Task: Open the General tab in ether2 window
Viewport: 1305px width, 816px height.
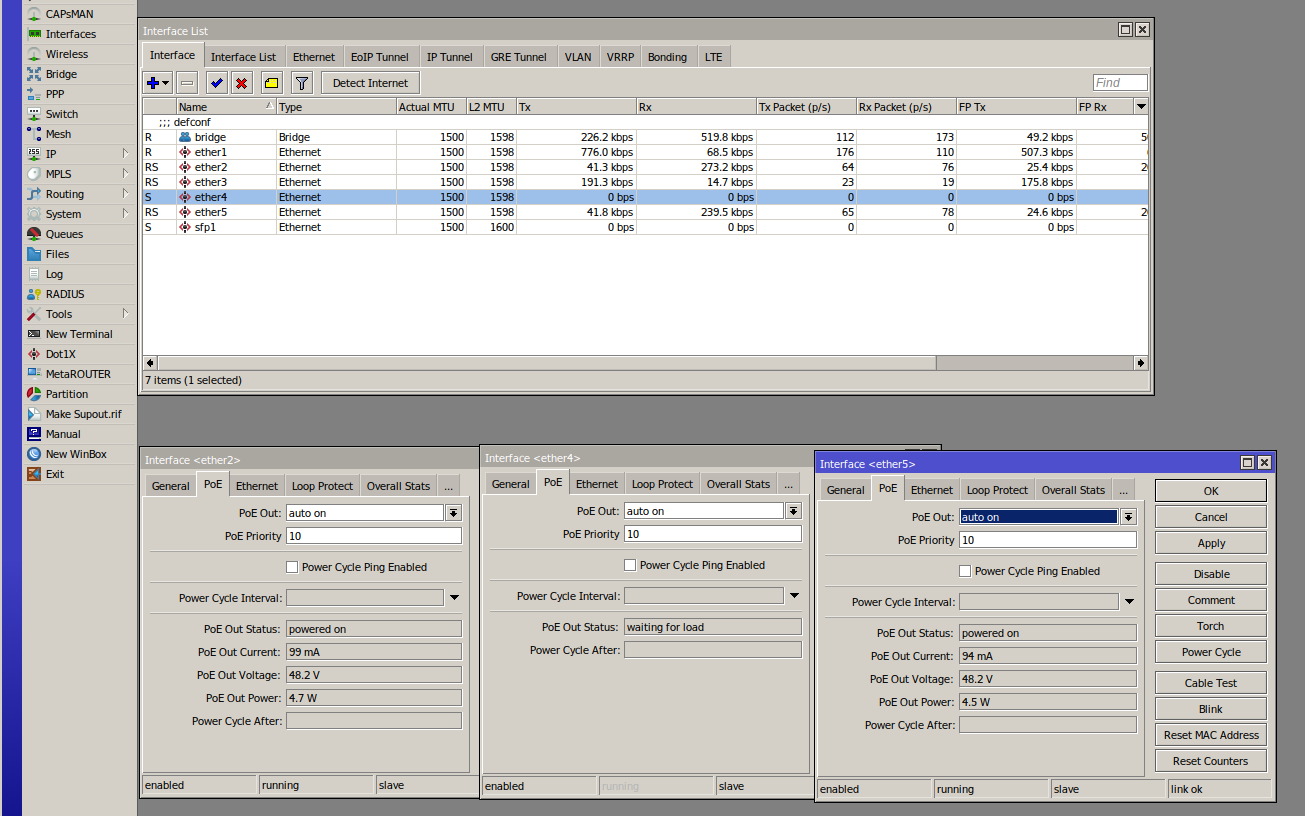Action: coord(170,486)
